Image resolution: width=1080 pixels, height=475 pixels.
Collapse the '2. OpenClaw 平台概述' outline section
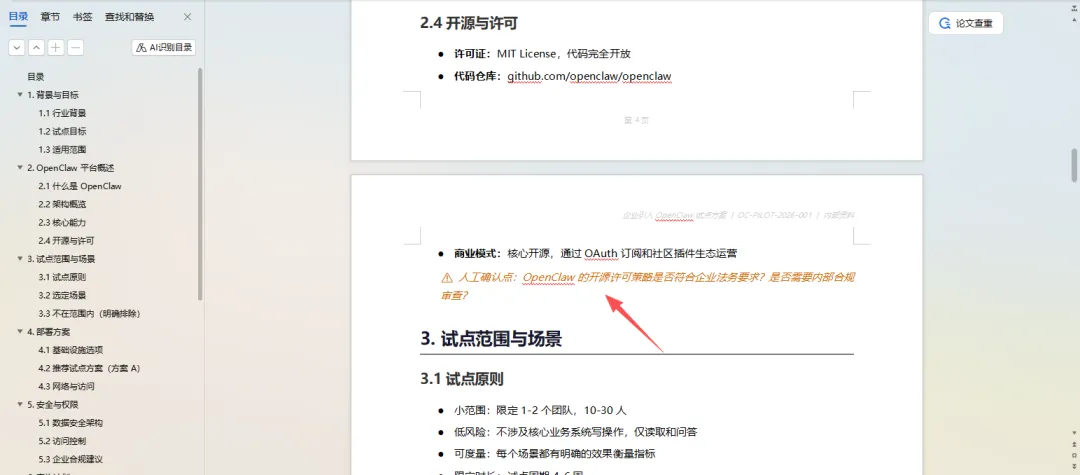[20, 168]
